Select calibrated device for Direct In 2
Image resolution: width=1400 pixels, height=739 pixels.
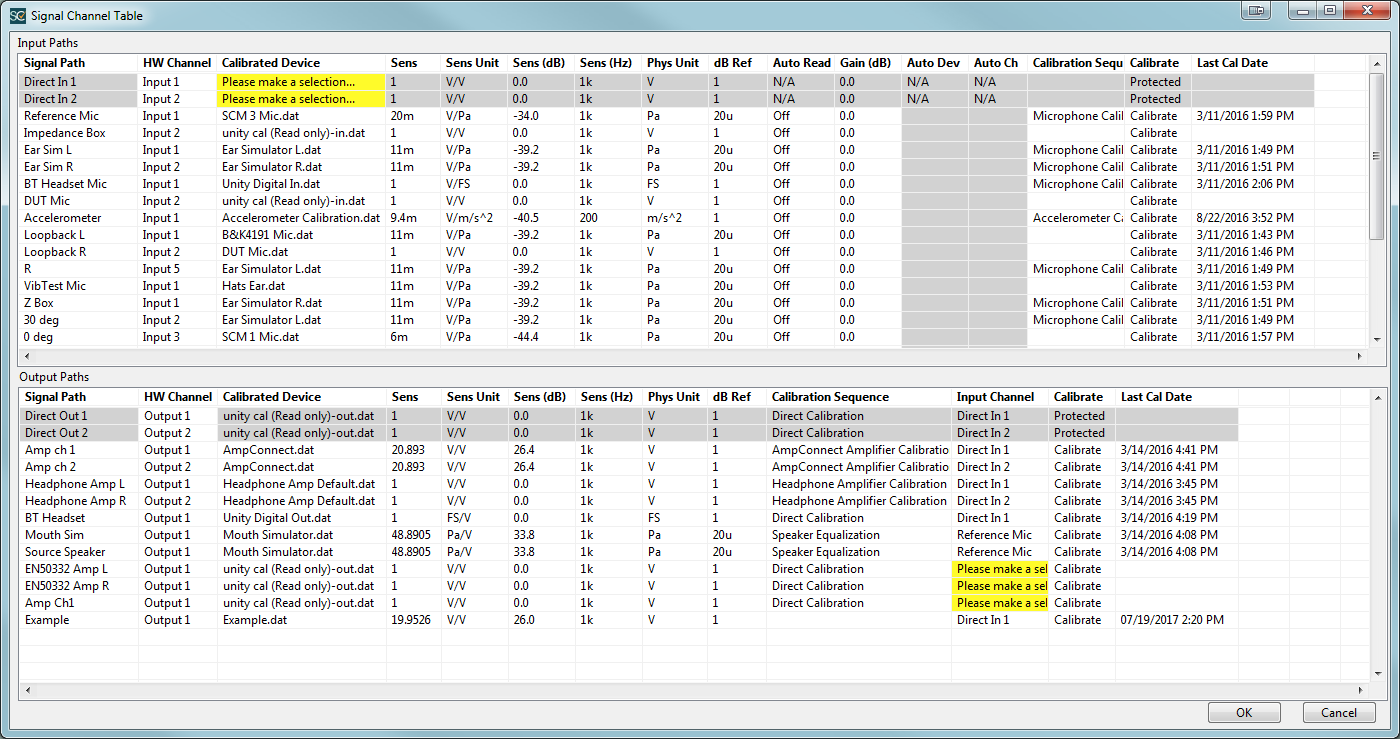302,99
